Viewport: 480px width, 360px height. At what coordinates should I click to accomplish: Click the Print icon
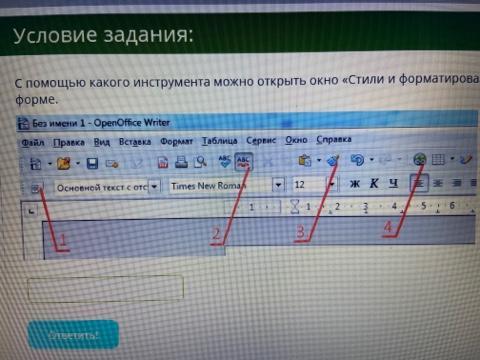[x=181, y=162]
